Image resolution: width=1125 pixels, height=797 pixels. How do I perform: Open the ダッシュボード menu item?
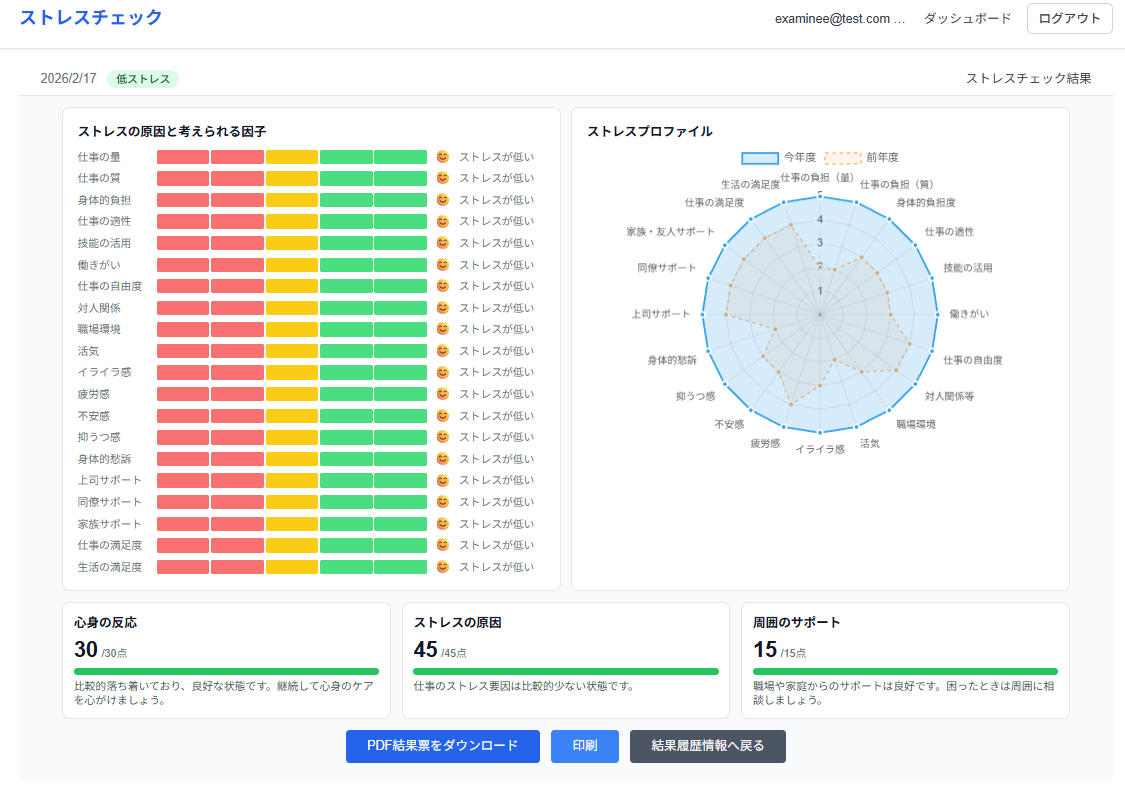(967, 19)
